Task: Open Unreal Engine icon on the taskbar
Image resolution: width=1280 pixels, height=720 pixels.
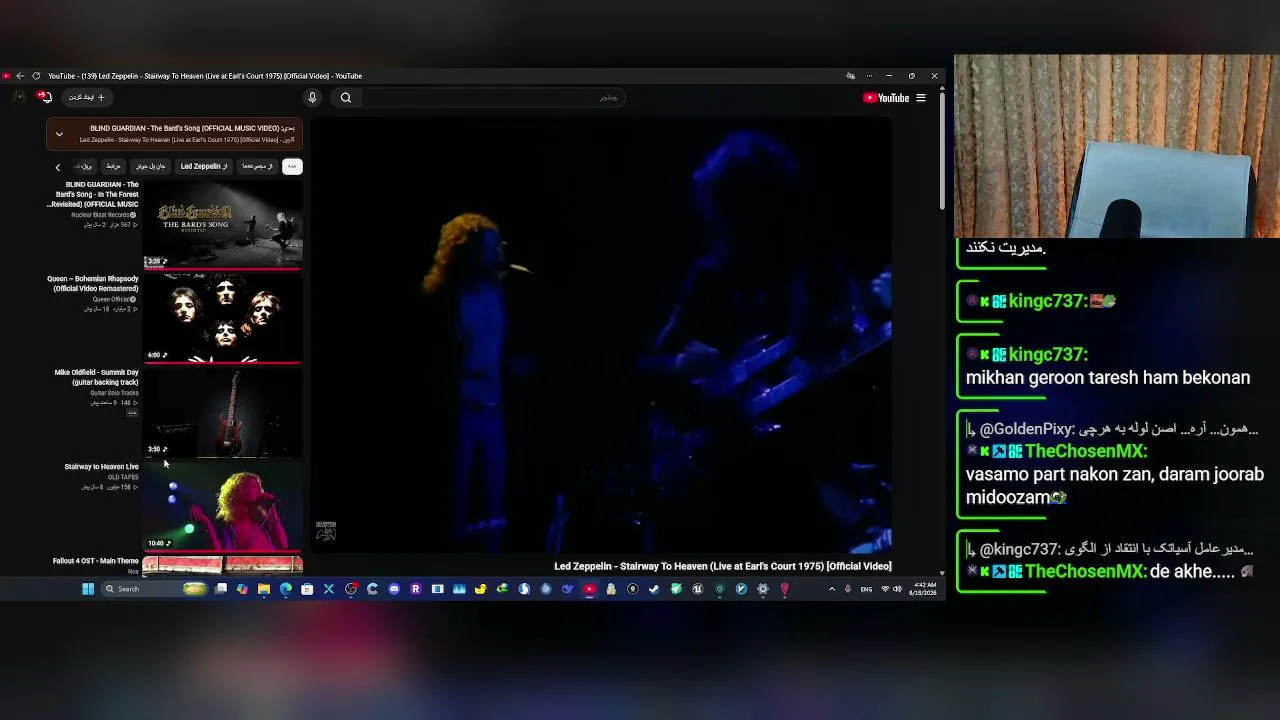Action: (x=698, y=589)
